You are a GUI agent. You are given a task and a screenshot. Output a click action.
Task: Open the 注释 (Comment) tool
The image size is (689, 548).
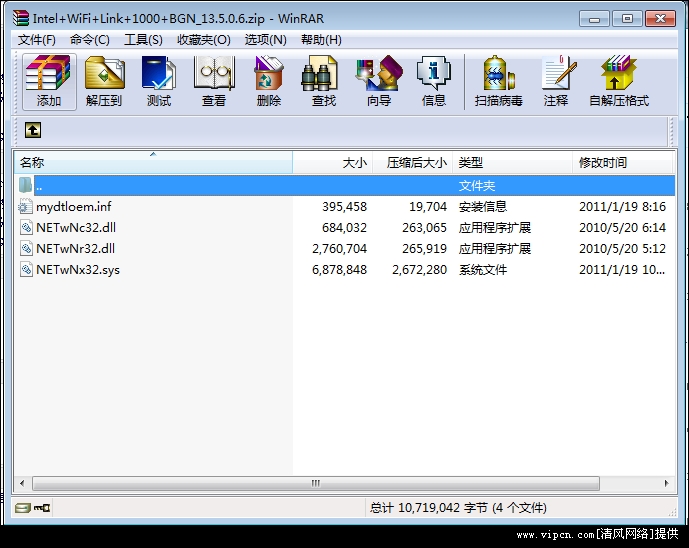pyautogui.click(x=556, y=82)
